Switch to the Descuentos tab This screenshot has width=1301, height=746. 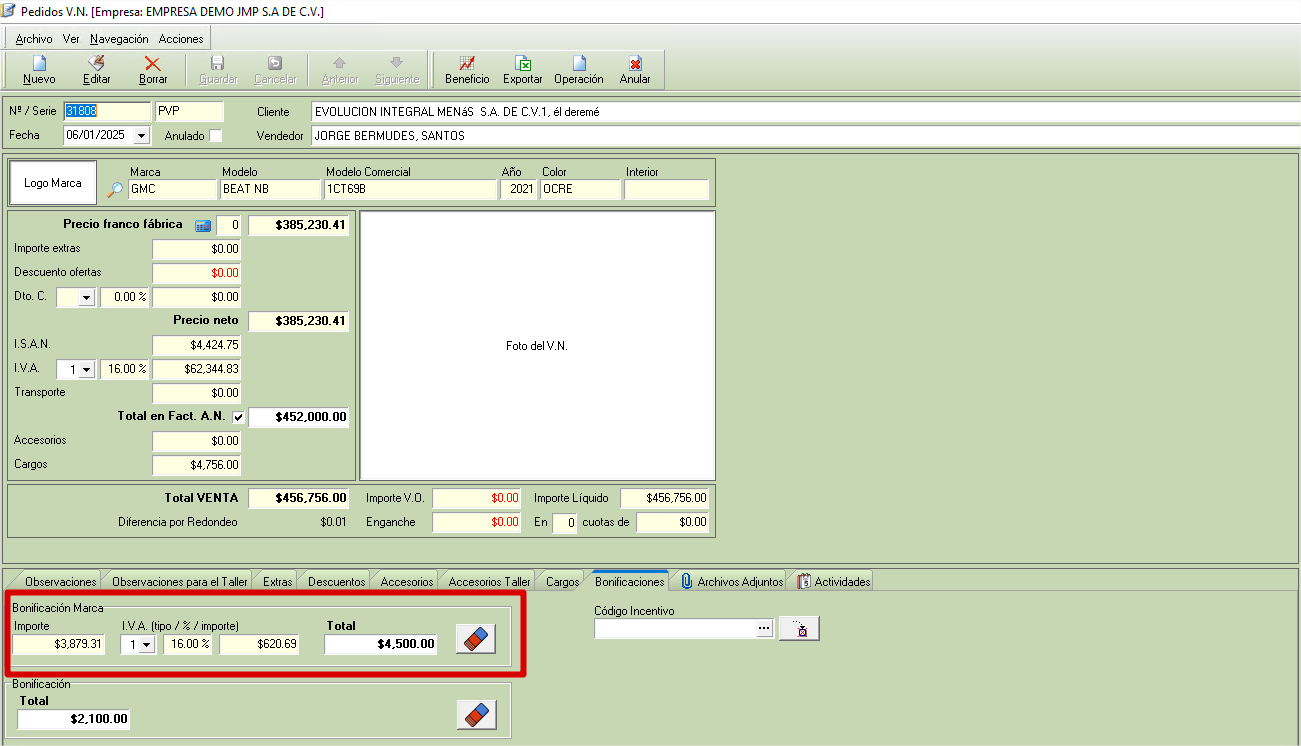[x=337, y=581]
